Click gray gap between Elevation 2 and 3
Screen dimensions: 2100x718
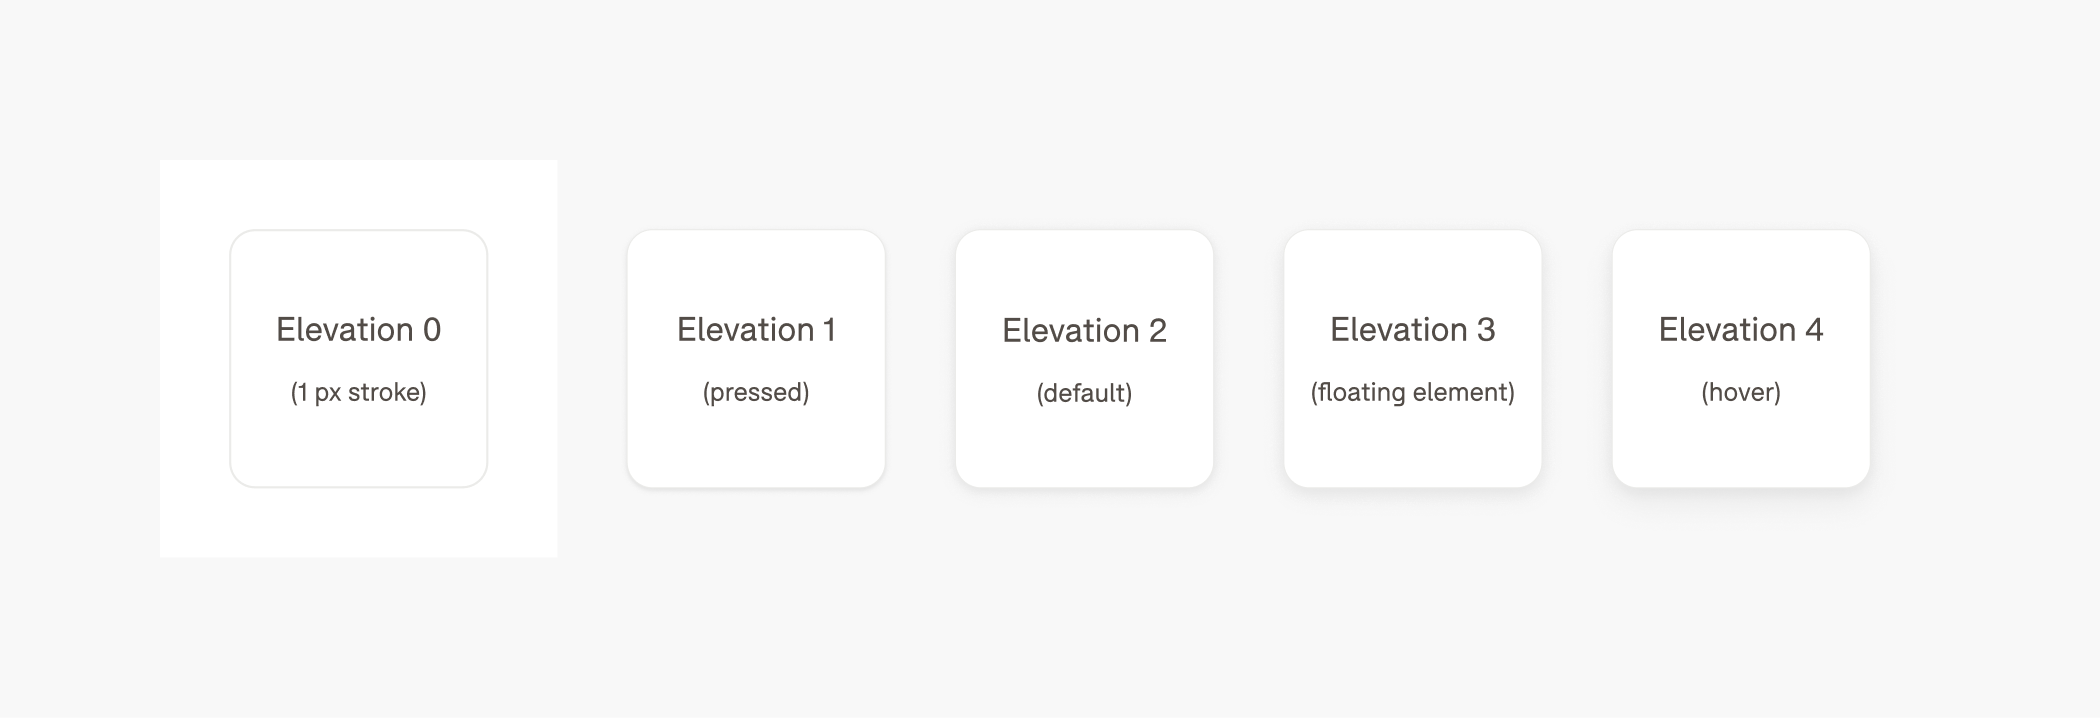[1249, 359]
